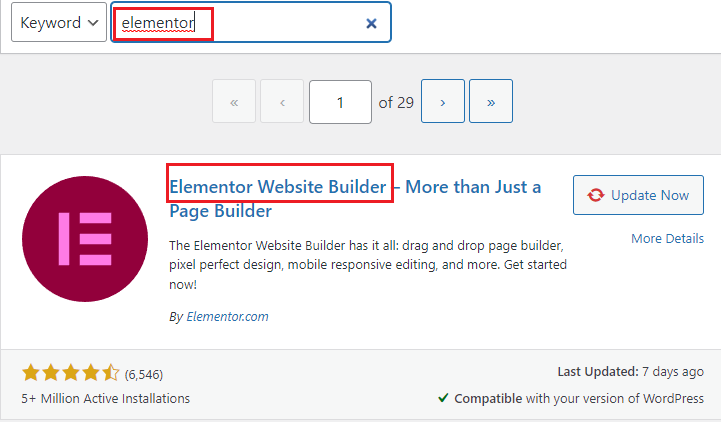The height and width of the screenshot is (422, 721).
Task: Click the green compatibility checkmark icon
Action: coord(443,398)
